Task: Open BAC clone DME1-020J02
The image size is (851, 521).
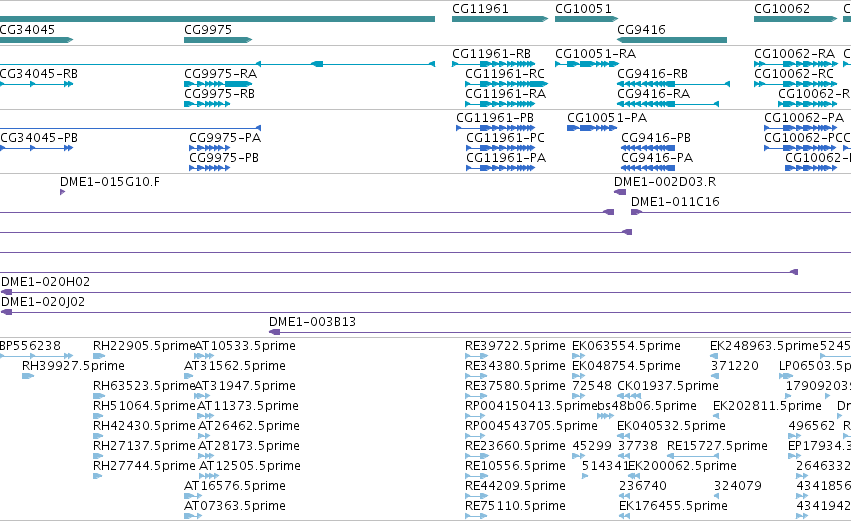Action: pyautogui.click(x=43, y=302)
